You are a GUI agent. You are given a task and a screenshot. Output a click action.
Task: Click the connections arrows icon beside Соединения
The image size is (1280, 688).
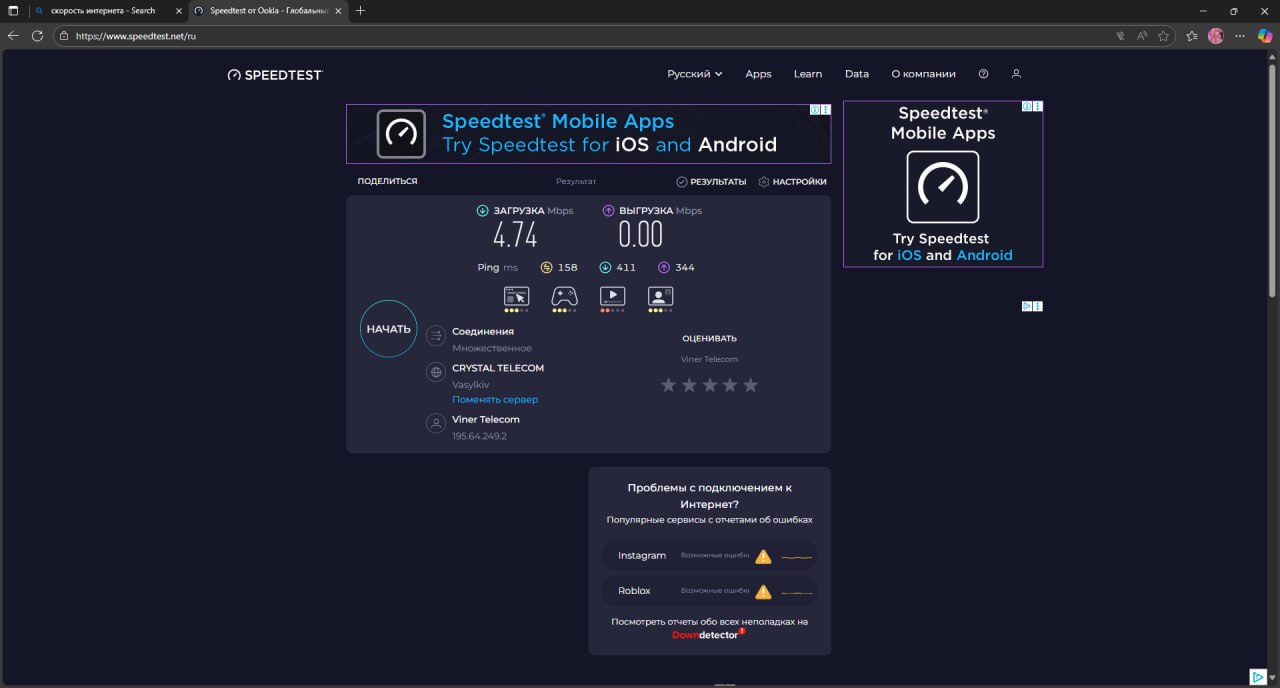tap(436, 336)
